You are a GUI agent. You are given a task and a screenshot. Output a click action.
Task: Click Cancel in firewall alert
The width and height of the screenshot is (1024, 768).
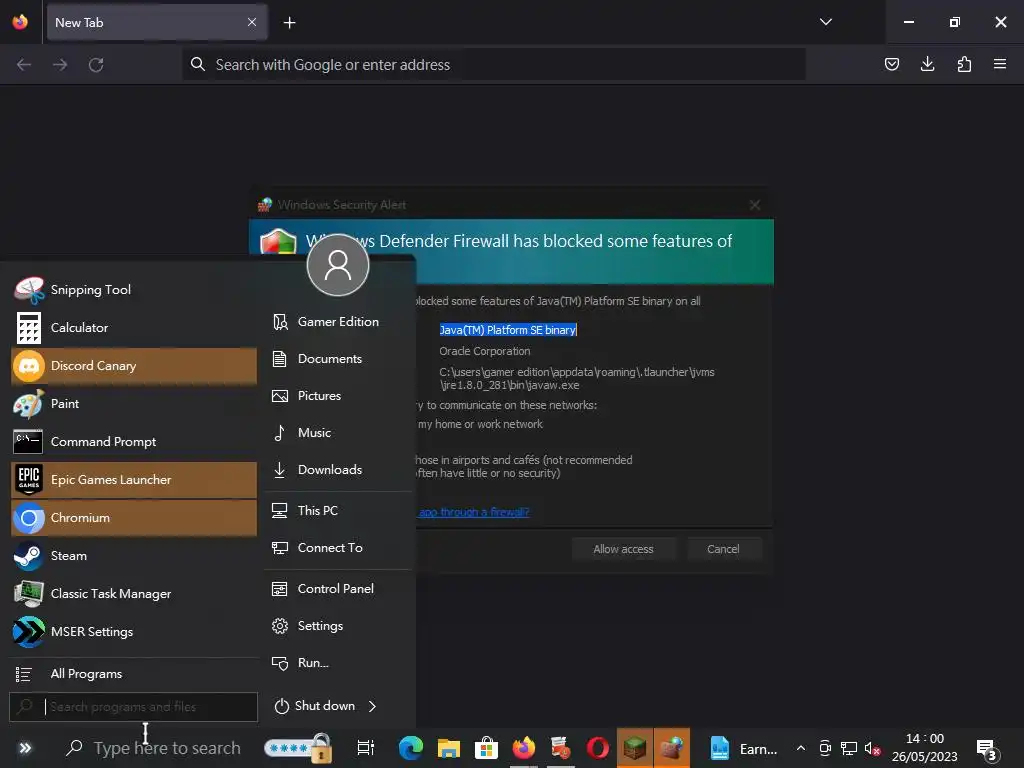point(723,549)
